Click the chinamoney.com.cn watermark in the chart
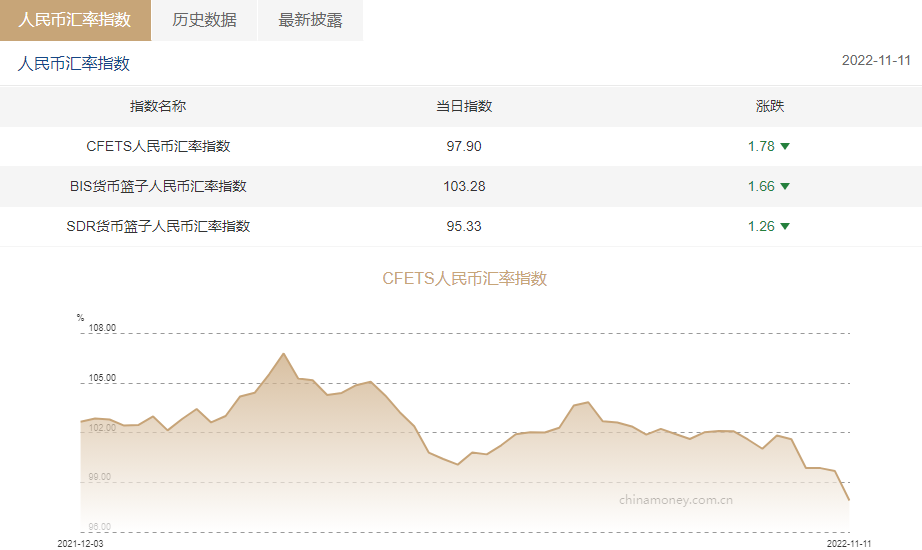922x550 pixels. pyautogui.click(x=676, y=499)
